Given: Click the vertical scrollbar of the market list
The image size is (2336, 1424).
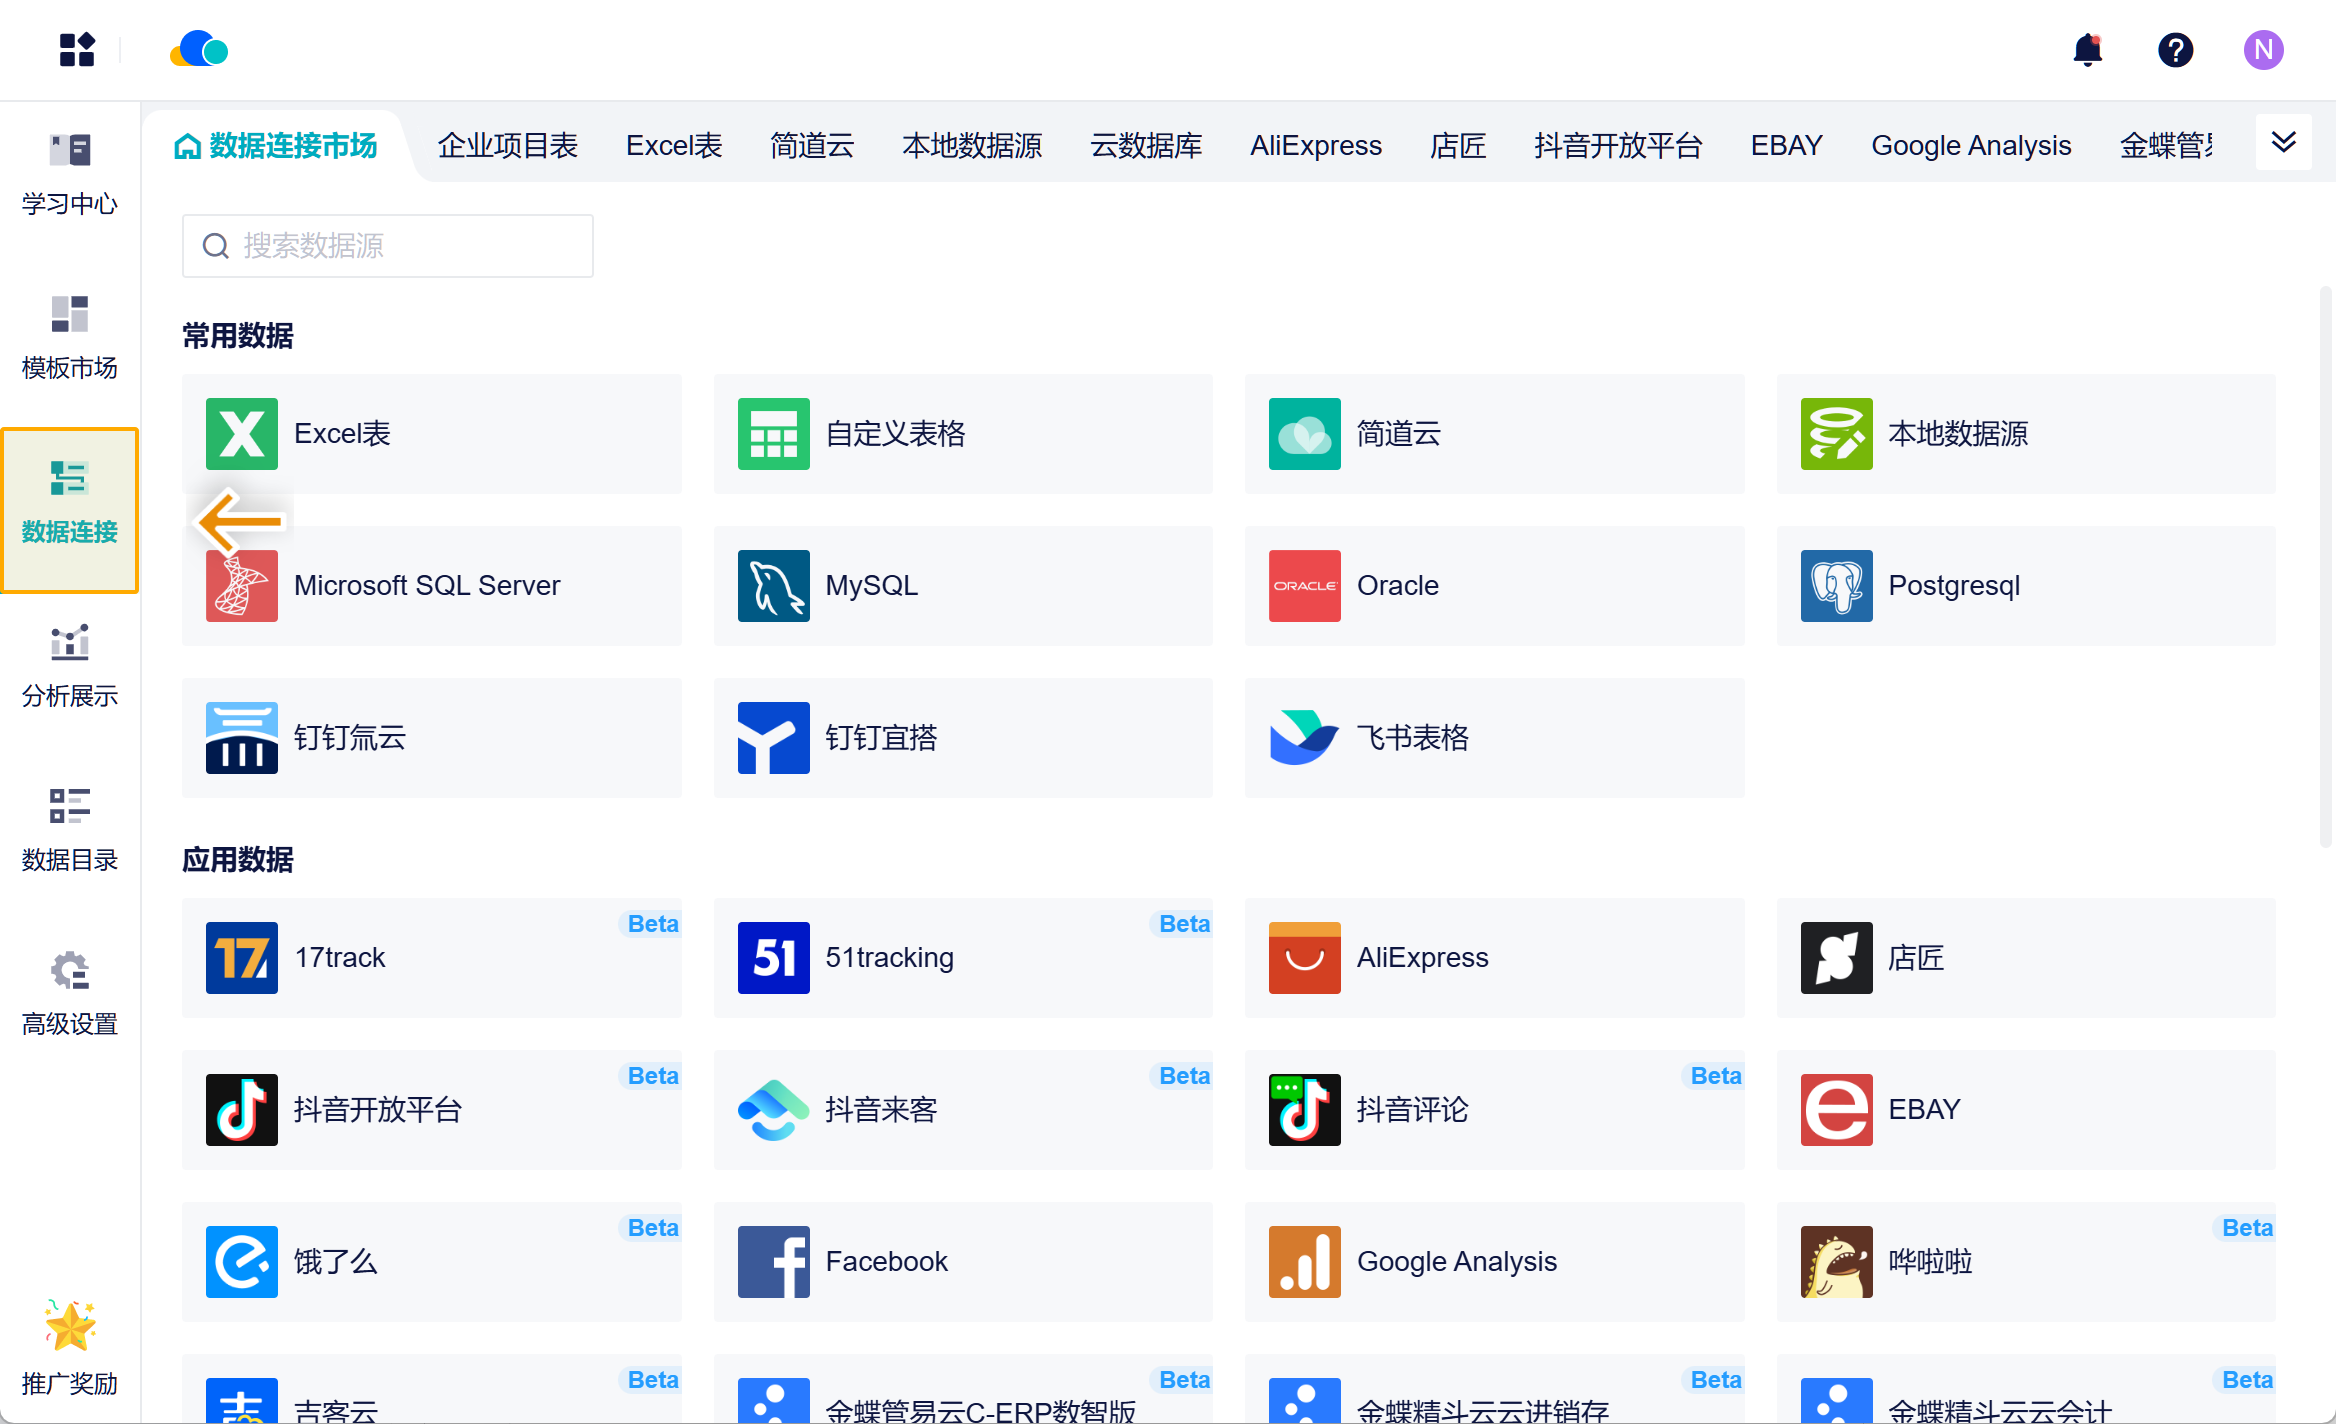Looking at the screenshot, I should point(2327,568).
